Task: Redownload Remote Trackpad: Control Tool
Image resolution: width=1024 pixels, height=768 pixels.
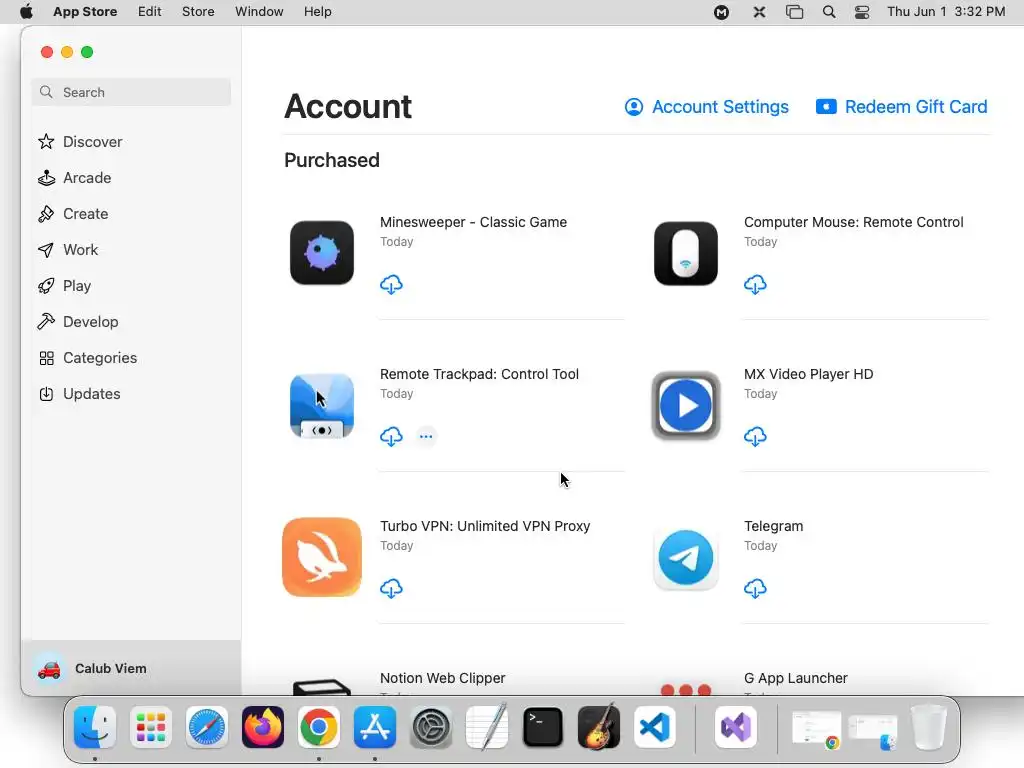Action: coord(391,436)
